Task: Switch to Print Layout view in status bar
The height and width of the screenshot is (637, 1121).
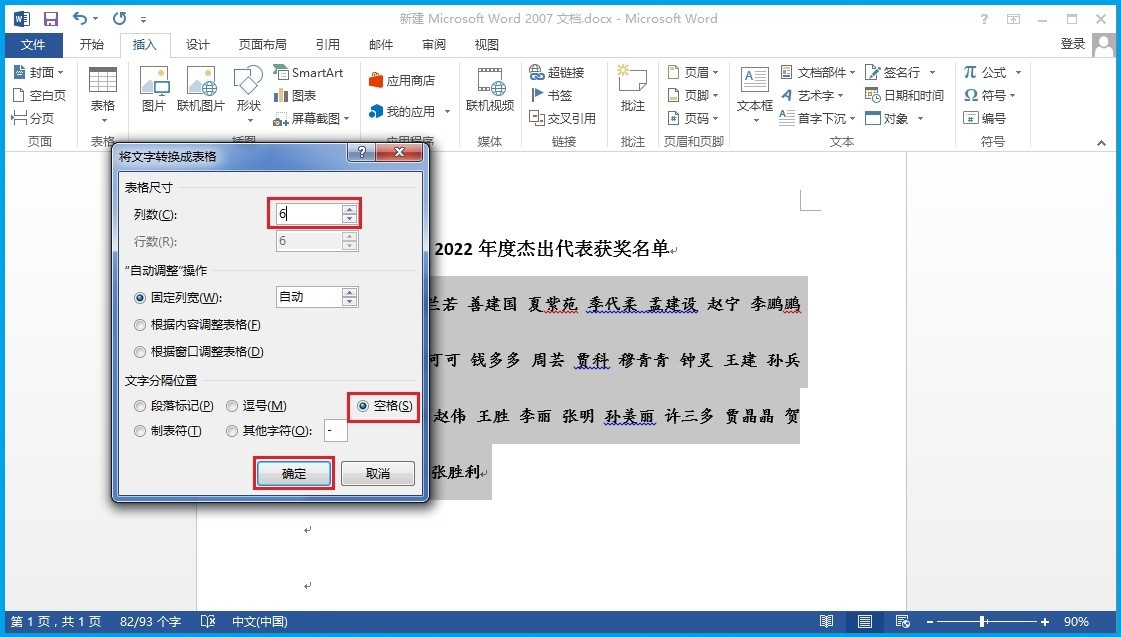Action: click(864, 621)
